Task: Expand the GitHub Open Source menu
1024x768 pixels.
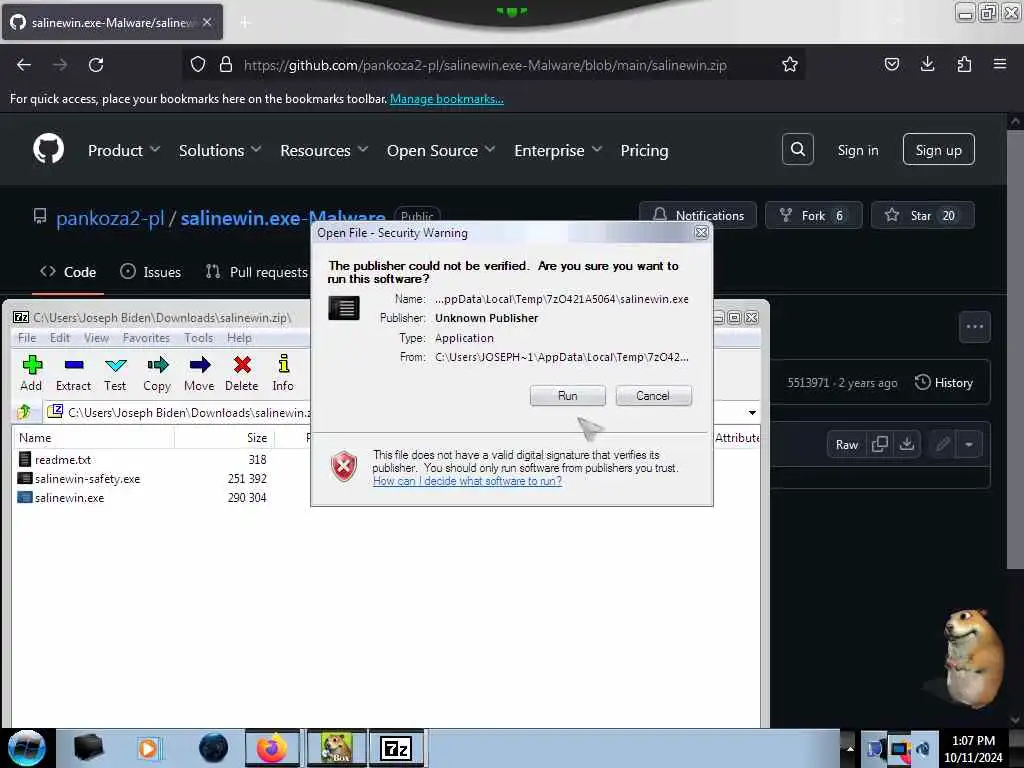Action: pos(441,151)
